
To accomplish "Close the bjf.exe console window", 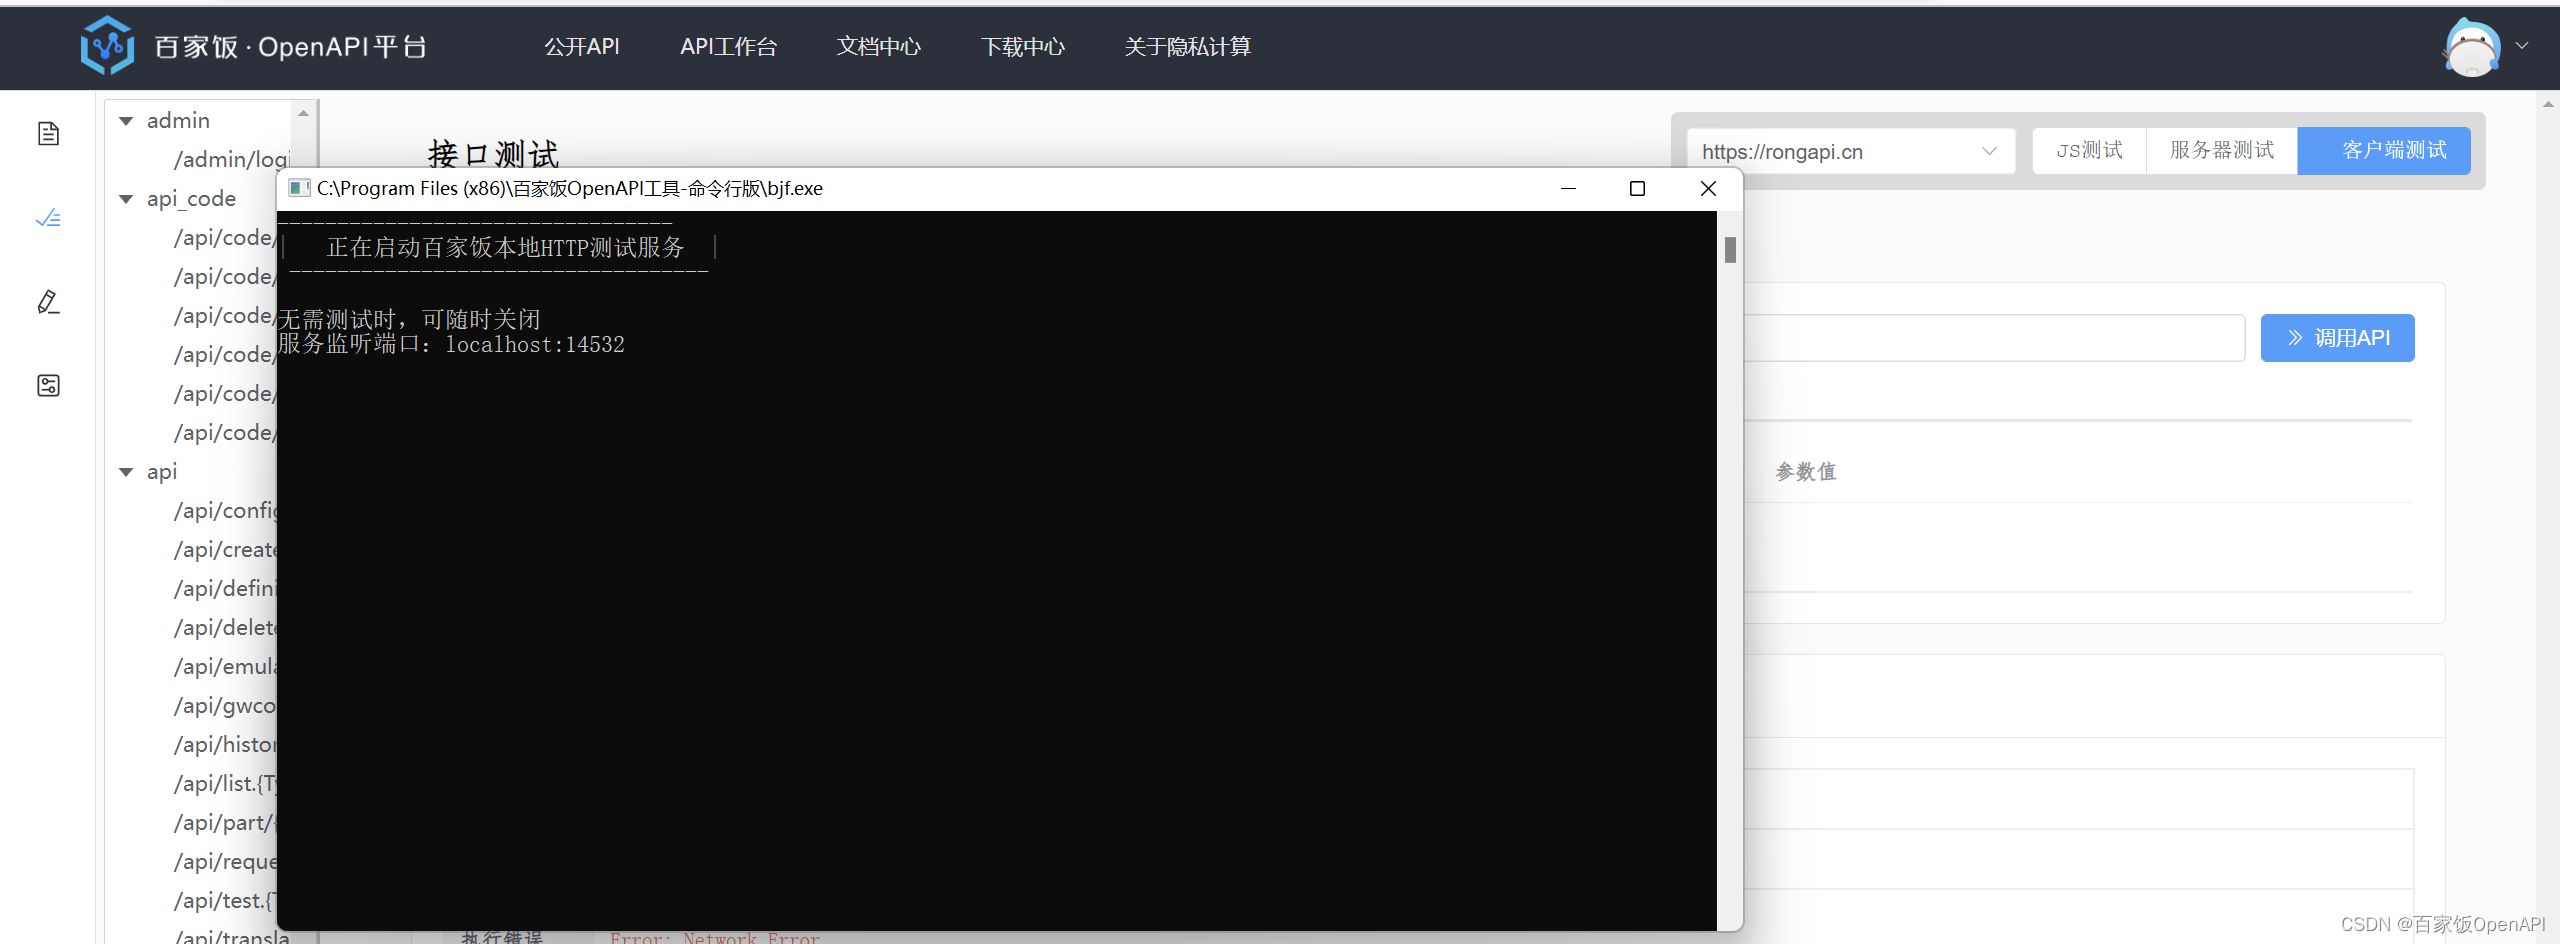I will (1708, 188).
